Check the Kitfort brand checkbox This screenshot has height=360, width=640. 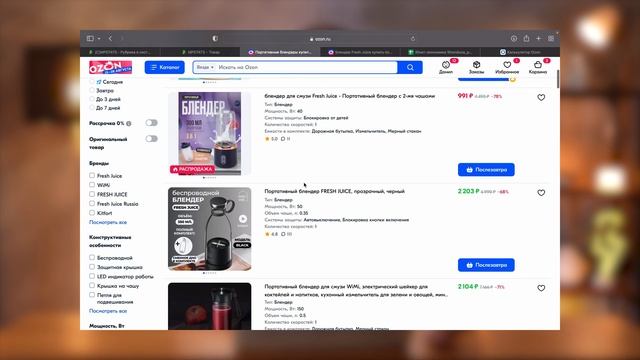[92, 213]
